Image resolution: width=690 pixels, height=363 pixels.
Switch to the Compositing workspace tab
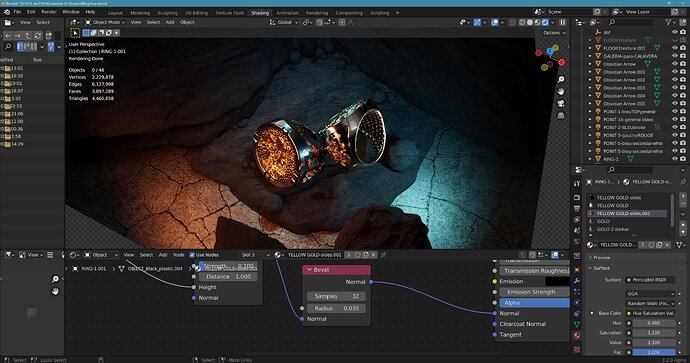pos(349,13)
